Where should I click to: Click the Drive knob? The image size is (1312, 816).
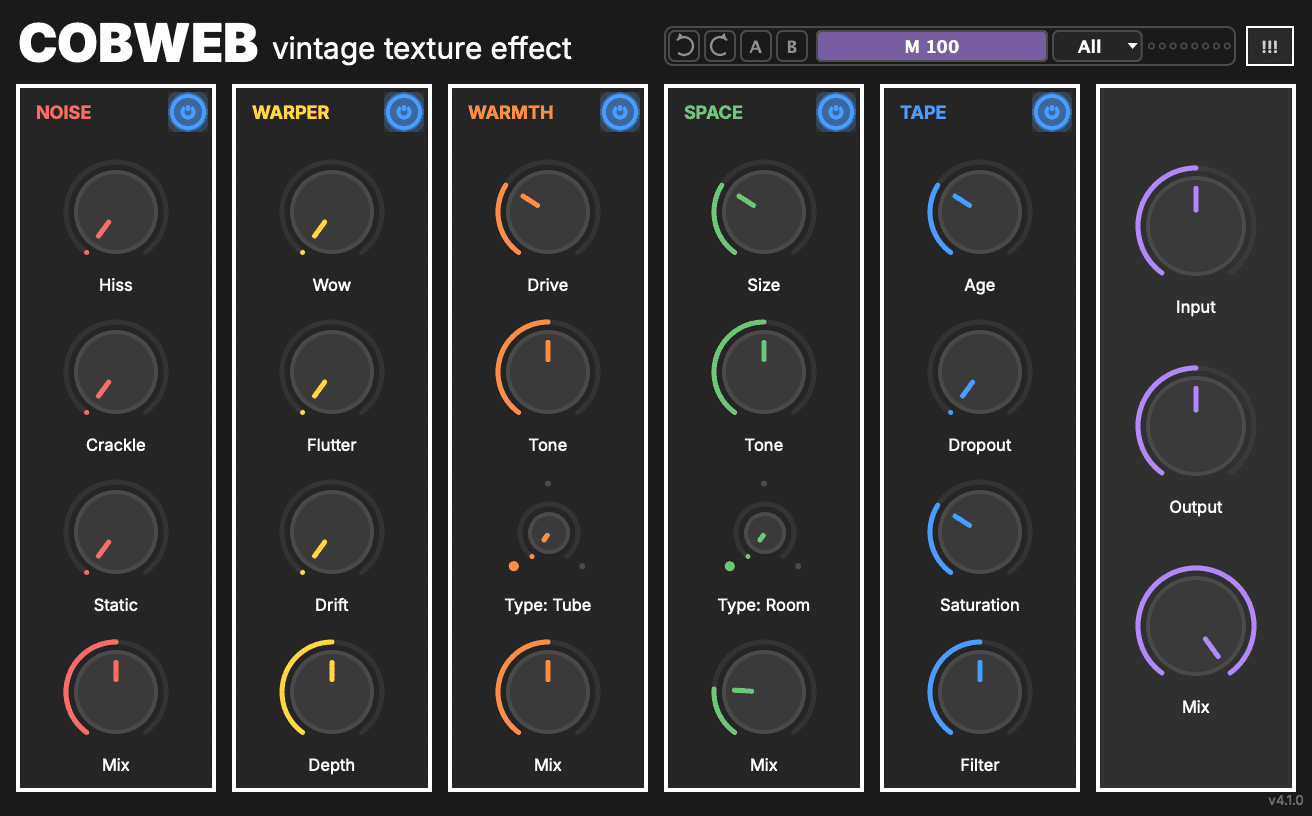tap(548, 212)
